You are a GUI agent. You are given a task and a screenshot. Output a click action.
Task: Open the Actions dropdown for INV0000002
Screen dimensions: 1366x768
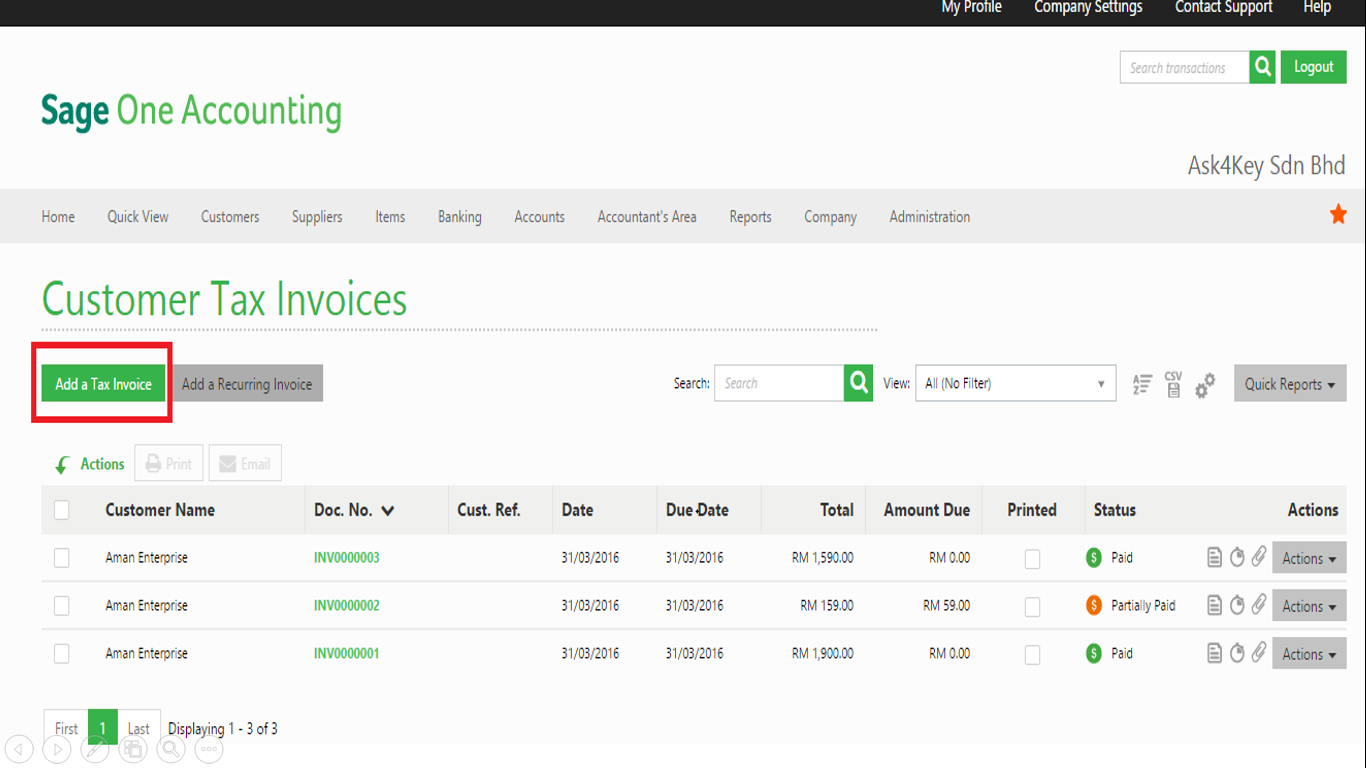[x=1309, y=606]
